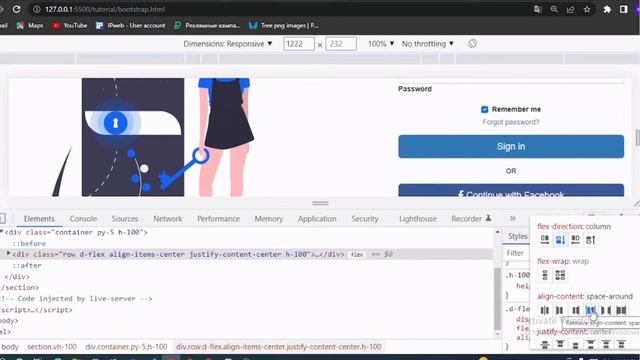Viewport: 640px width, 360px height.
Task: Open the zoom indicator in the address bar
Action: pos(554,9)
